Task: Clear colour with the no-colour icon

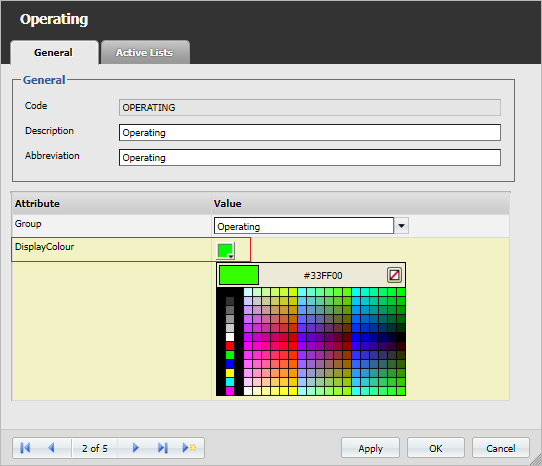Action: (394, 275)
